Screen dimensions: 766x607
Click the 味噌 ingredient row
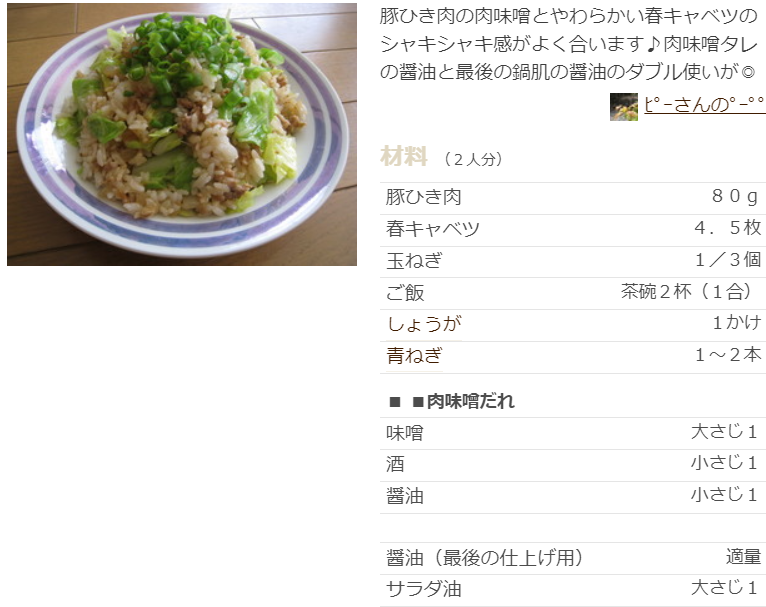573,433
